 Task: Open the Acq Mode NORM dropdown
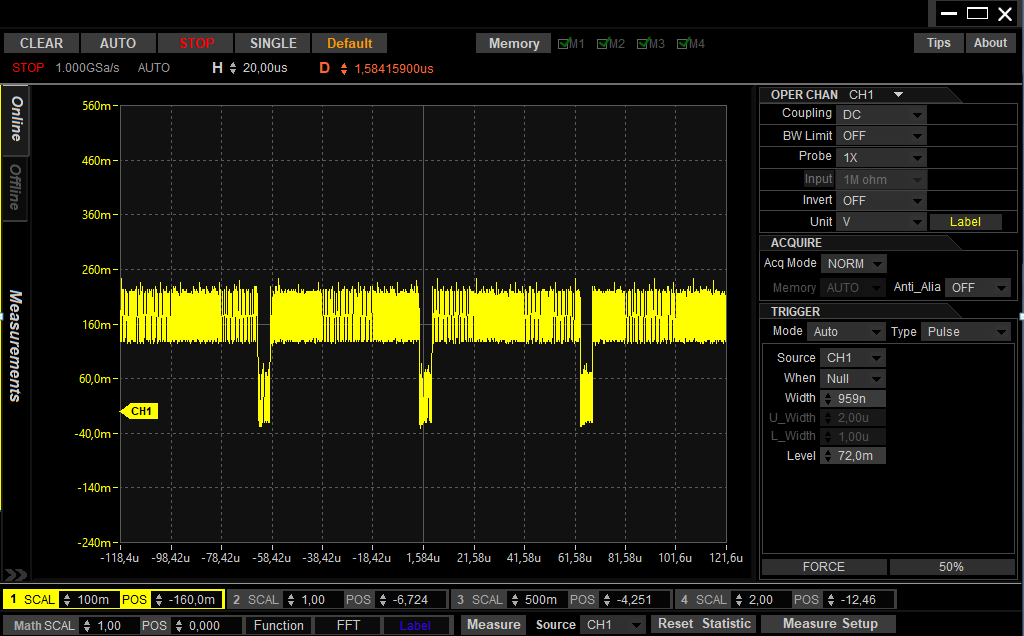point(854,264)
